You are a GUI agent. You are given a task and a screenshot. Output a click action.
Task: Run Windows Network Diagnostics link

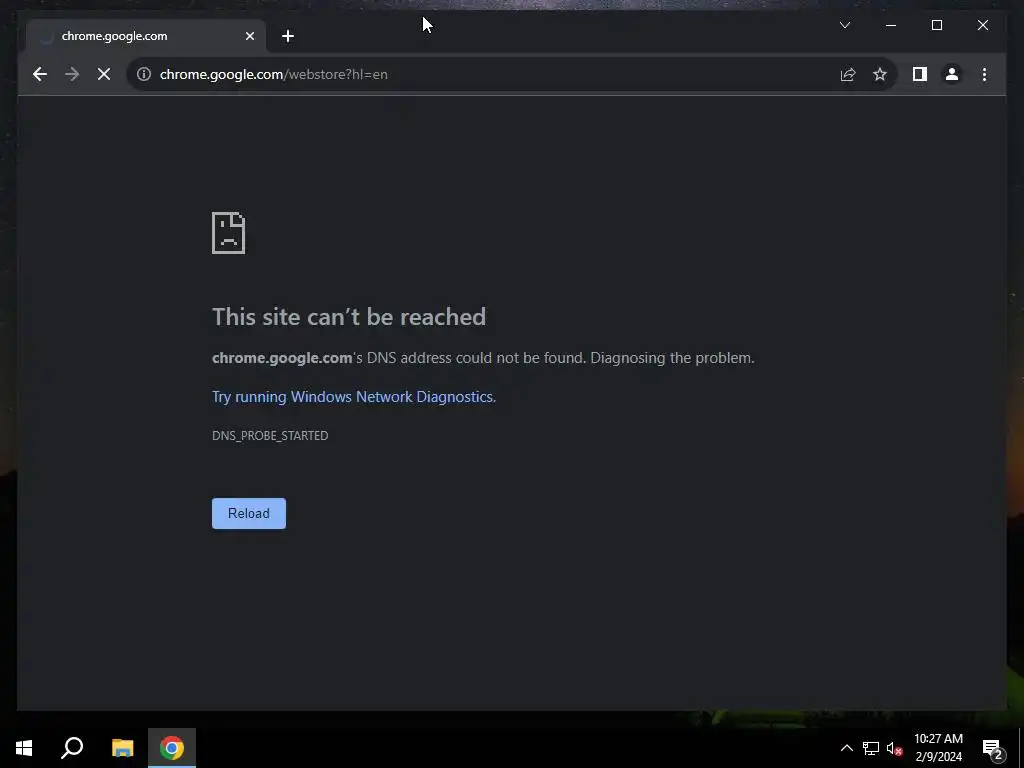[354, 397]
